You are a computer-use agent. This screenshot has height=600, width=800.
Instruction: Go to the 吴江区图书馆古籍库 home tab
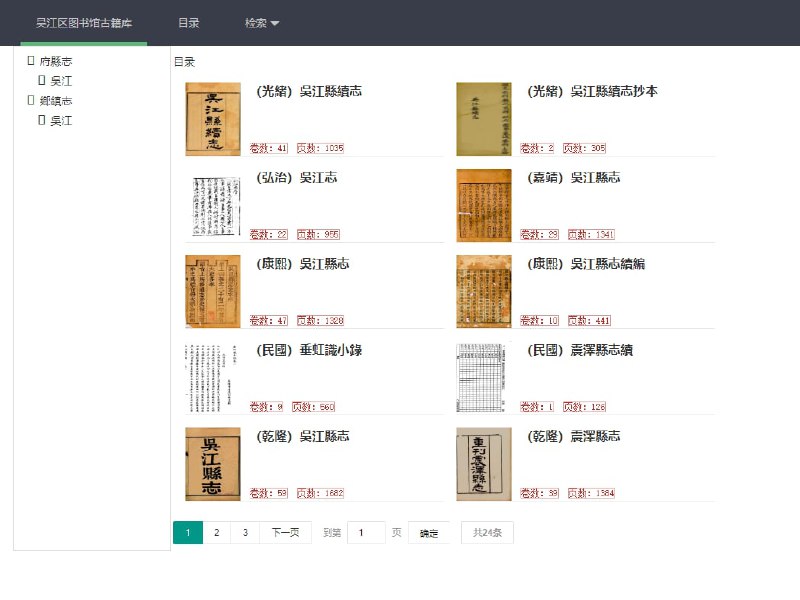[x=83, y=23]
